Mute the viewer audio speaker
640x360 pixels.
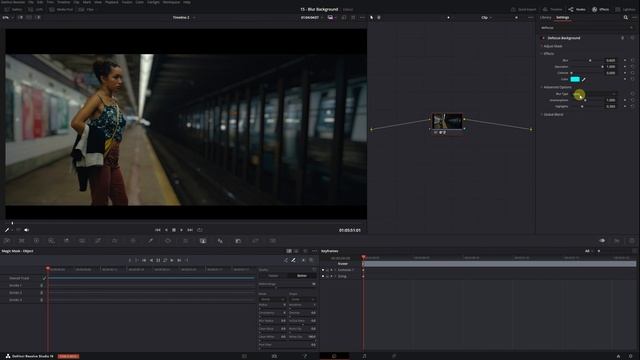(27, 230)
